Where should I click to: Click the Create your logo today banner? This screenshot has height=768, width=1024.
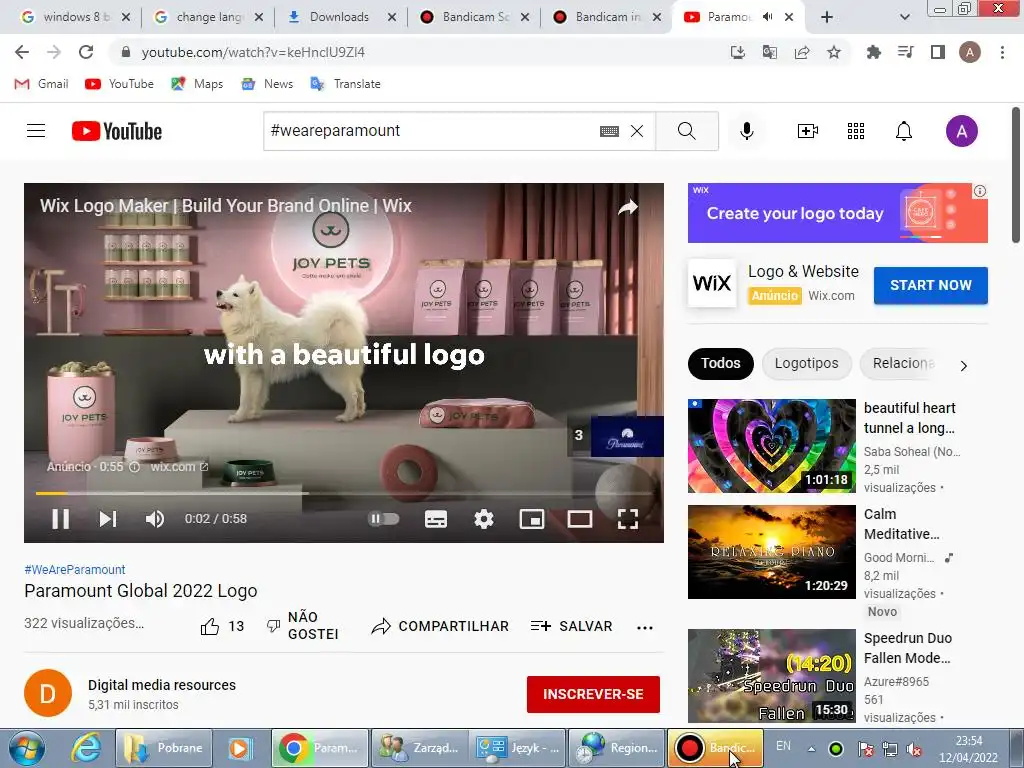(837, 213)
